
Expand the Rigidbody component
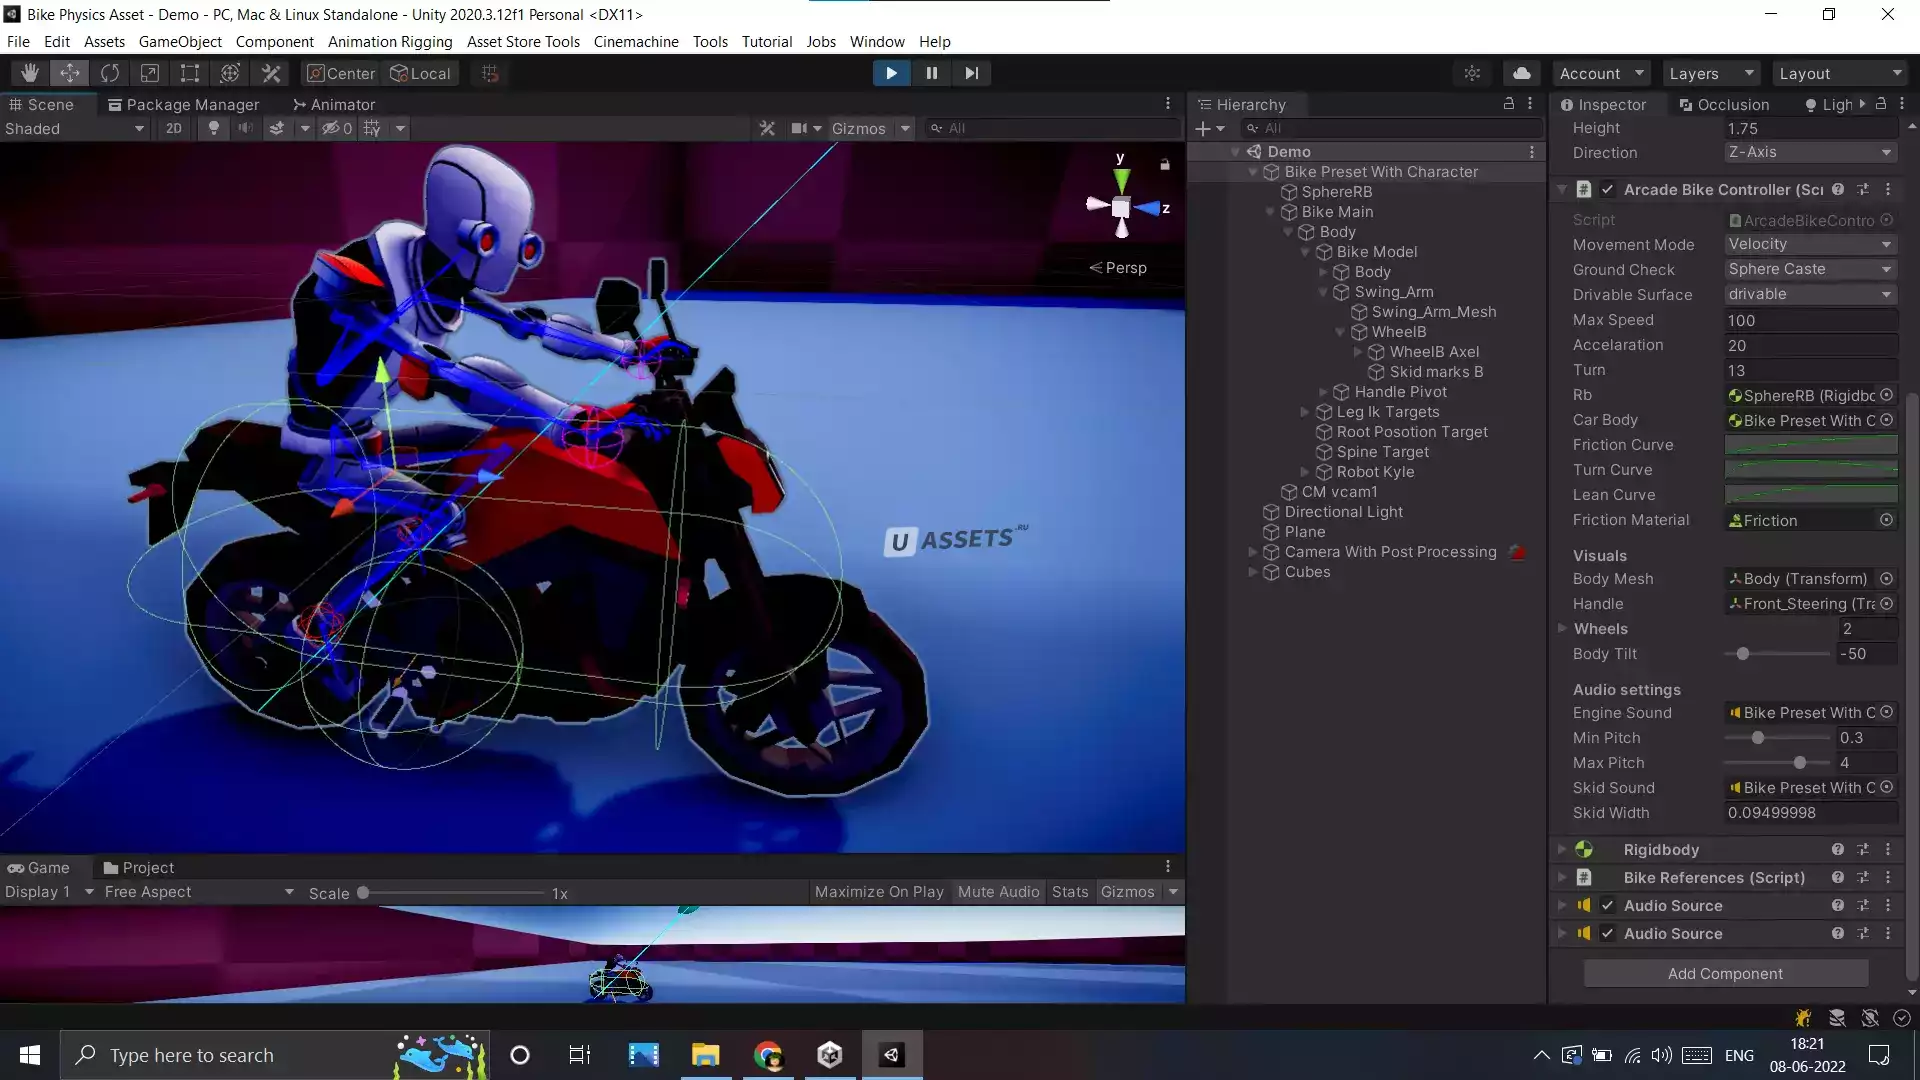coord(1562,849)
